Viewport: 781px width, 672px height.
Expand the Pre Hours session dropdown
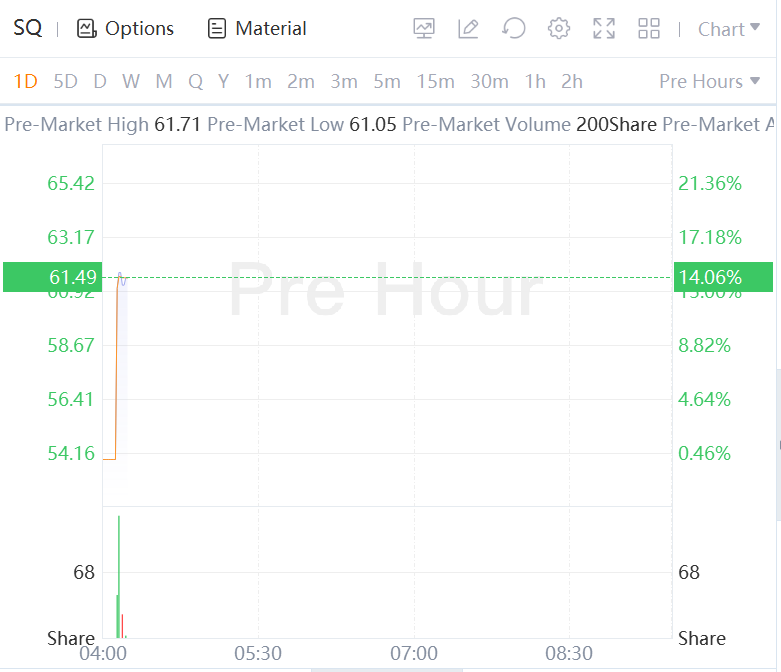click(709, 81)
